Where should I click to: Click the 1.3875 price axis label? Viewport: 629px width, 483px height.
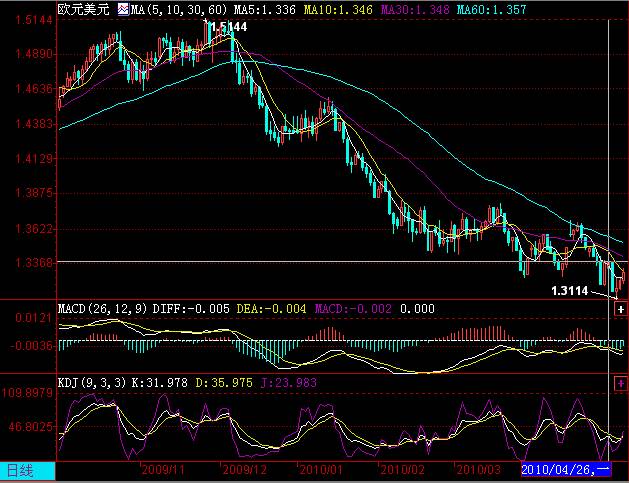pos(34,193)
